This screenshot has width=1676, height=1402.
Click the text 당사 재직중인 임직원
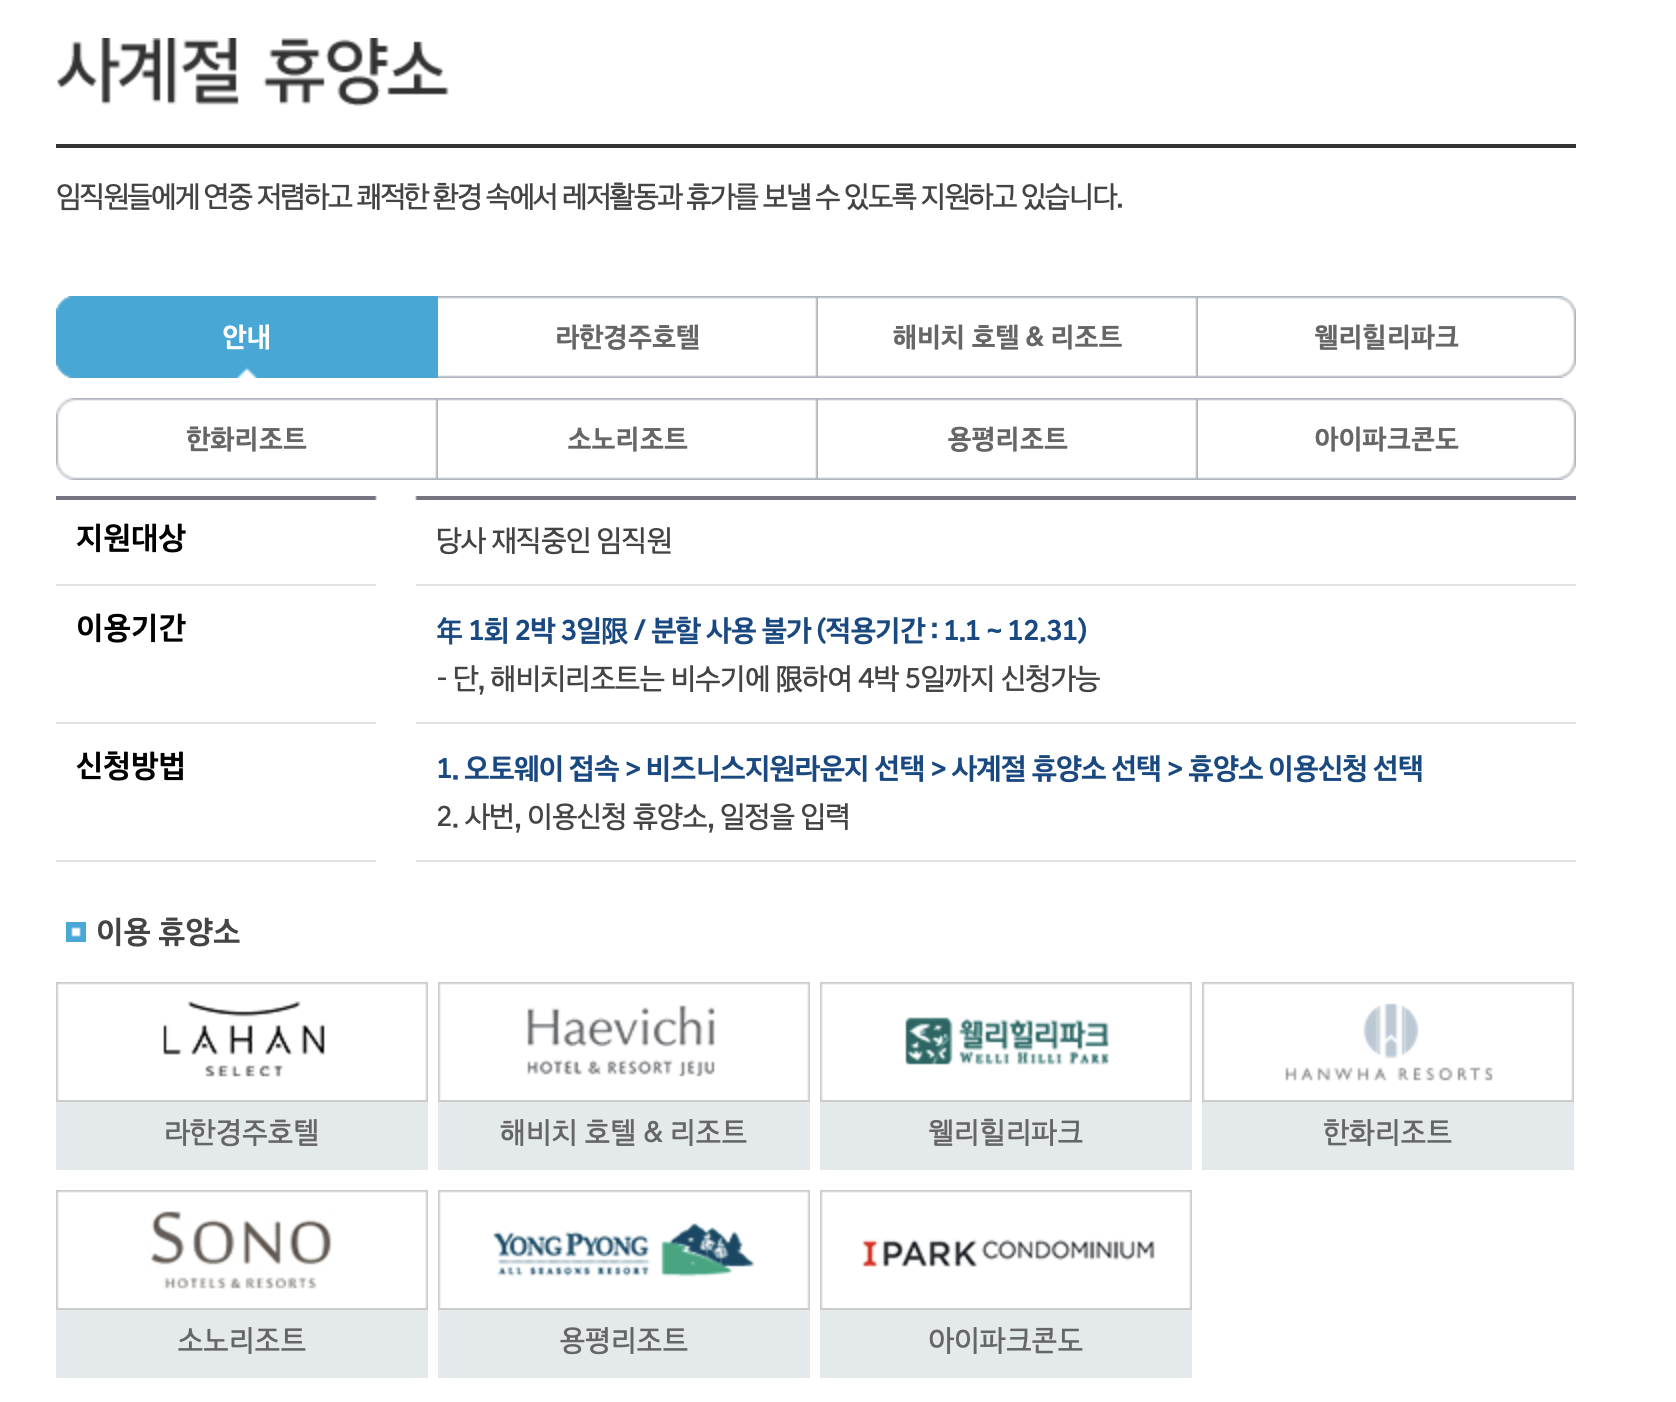(554, 541)
